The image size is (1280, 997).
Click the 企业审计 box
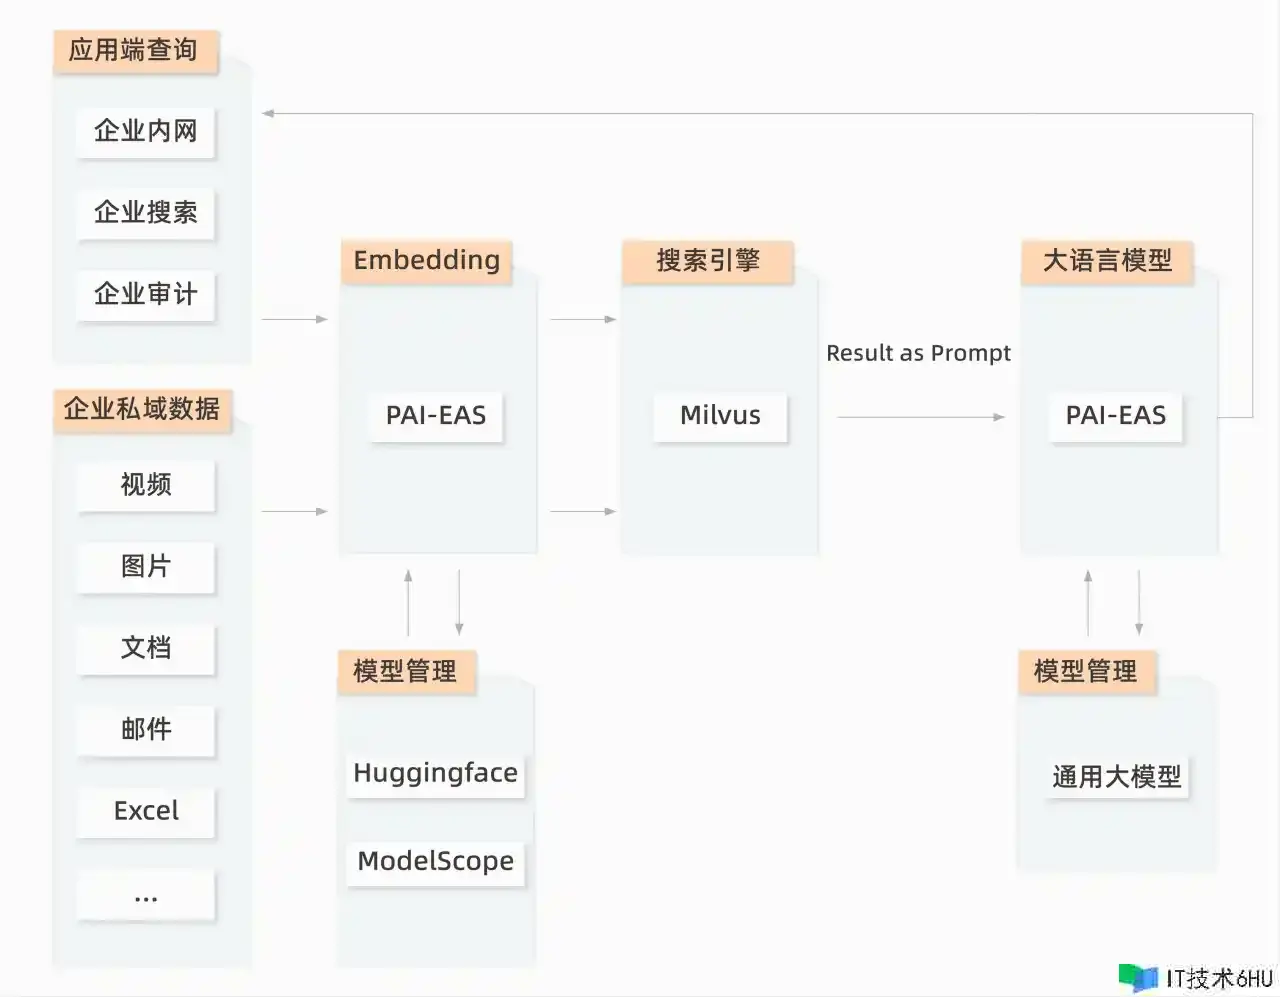(146, 294)
